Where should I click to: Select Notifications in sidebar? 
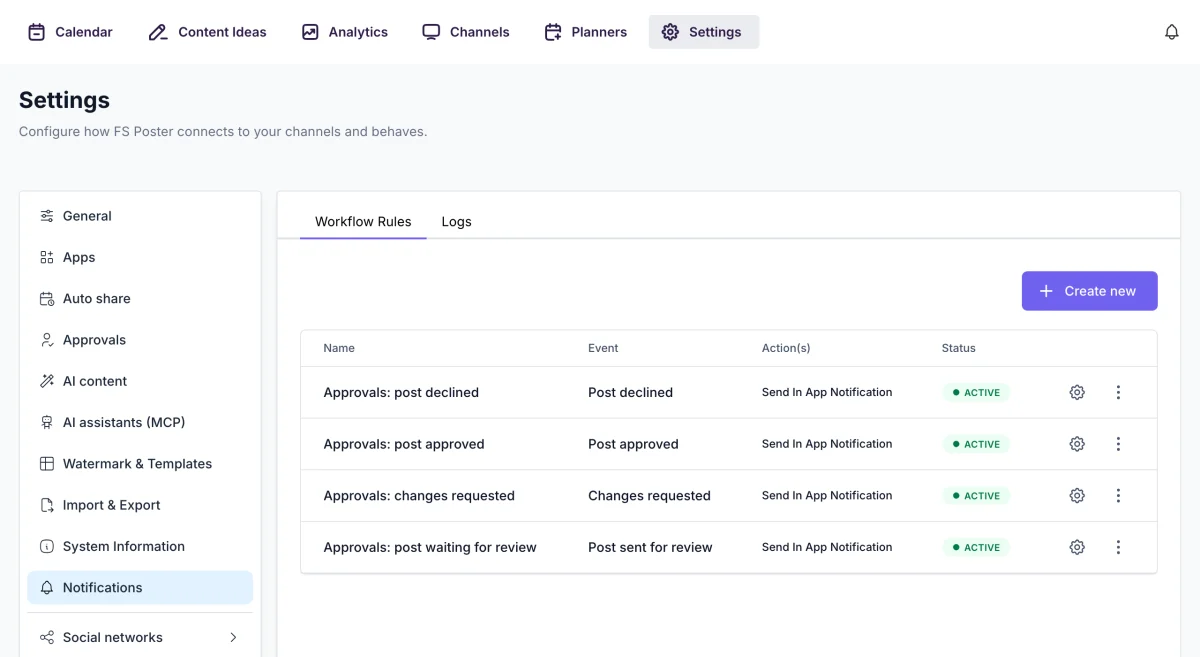coord(140,588)
